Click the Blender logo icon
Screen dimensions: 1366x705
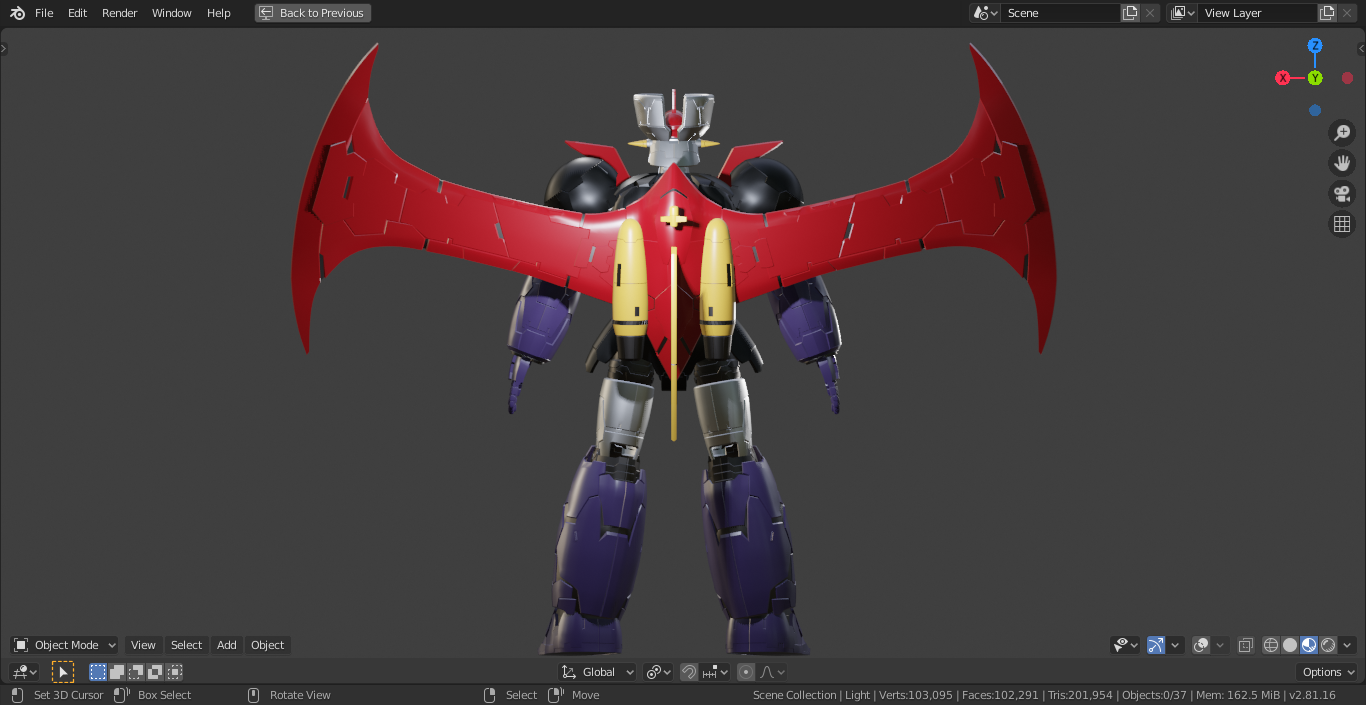tap(18, 13)
